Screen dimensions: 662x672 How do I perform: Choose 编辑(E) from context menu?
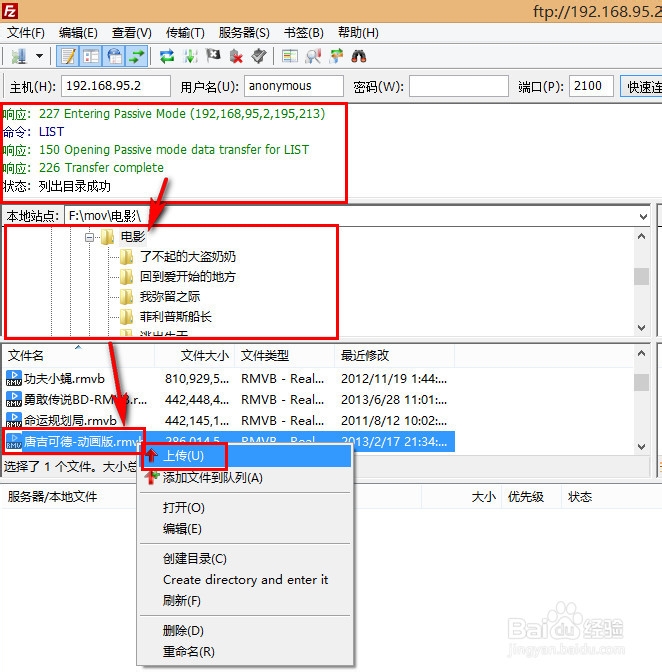(x=246, y=529)
